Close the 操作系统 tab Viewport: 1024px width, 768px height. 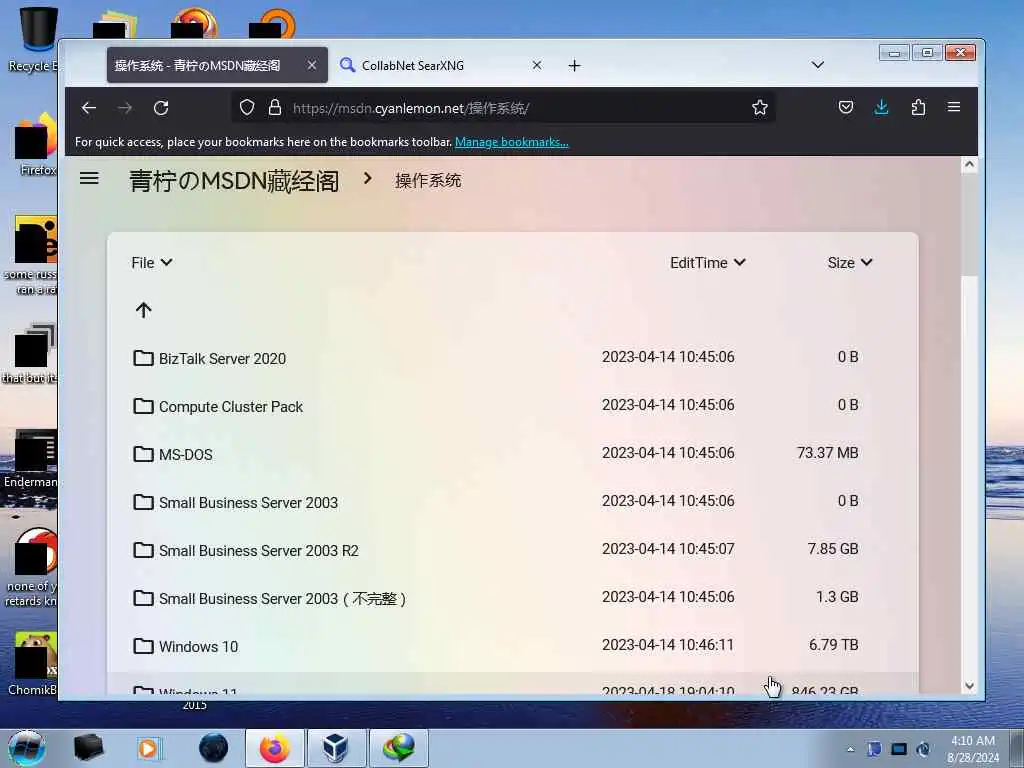point(312,65)
